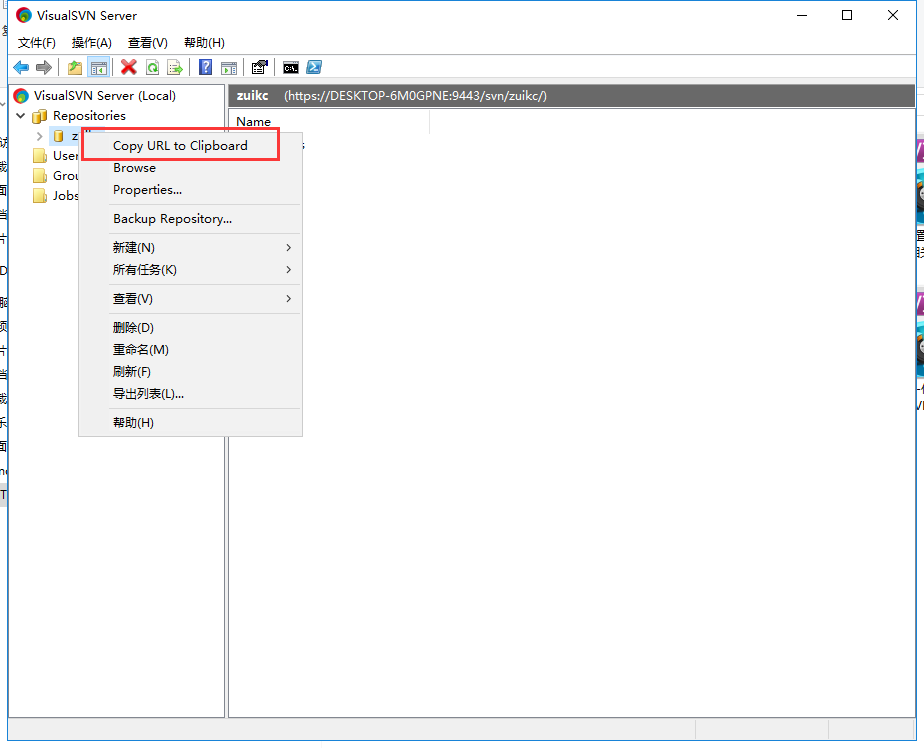Launch the command prompt toolbar icon
This screenshot has height=748, width=924.
(x=291, y=68)
